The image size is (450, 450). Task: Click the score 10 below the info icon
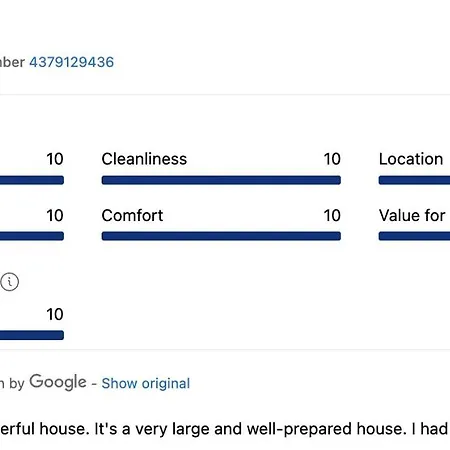click(x=55, y=314)
